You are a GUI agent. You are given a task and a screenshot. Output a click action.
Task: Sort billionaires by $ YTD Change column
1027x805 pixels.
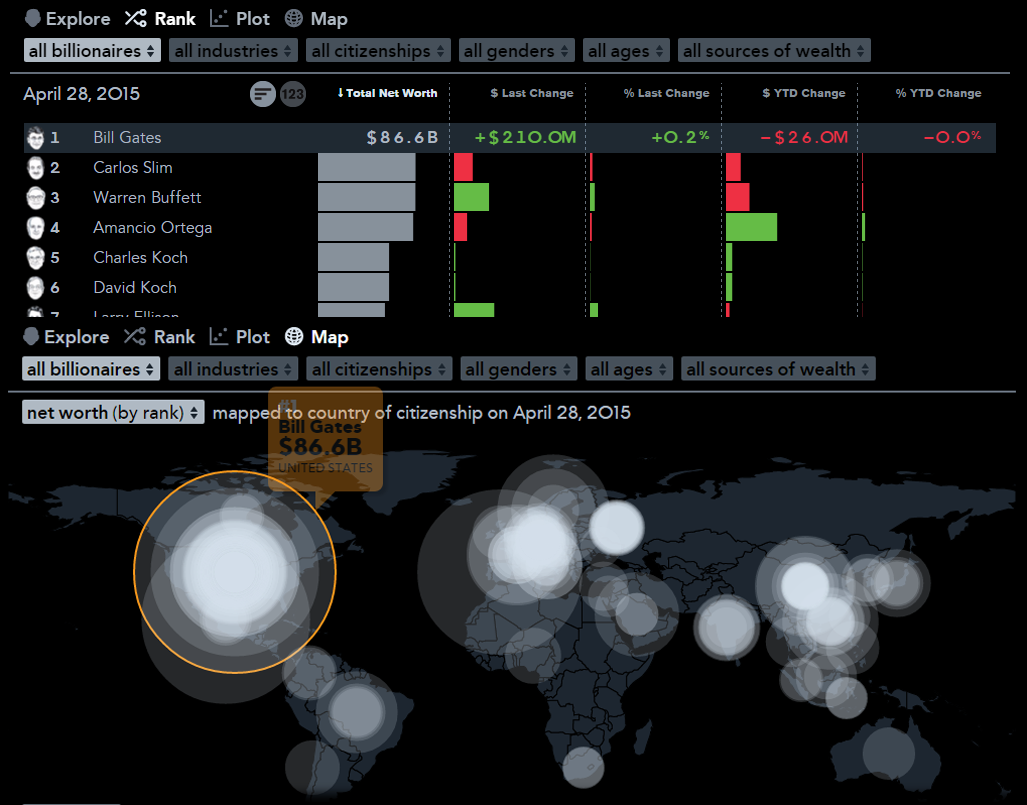click(803, 93)
